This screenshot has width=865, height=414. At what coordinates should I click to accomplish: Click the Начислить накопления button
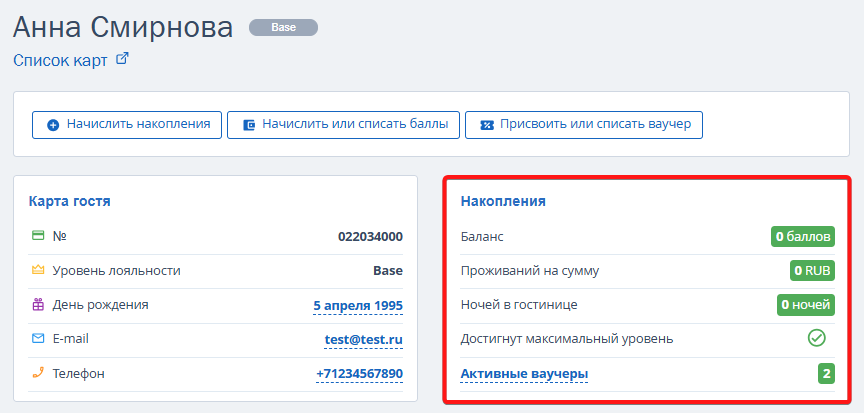[127, 125]
